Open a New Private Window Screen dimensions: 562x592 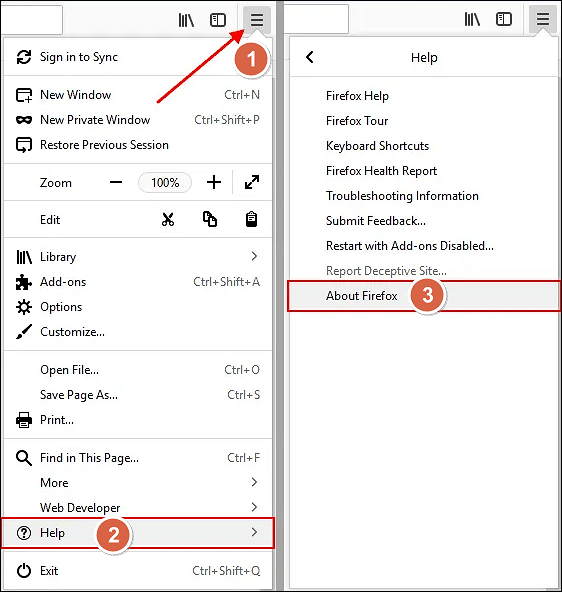click(x=138, y=120)
